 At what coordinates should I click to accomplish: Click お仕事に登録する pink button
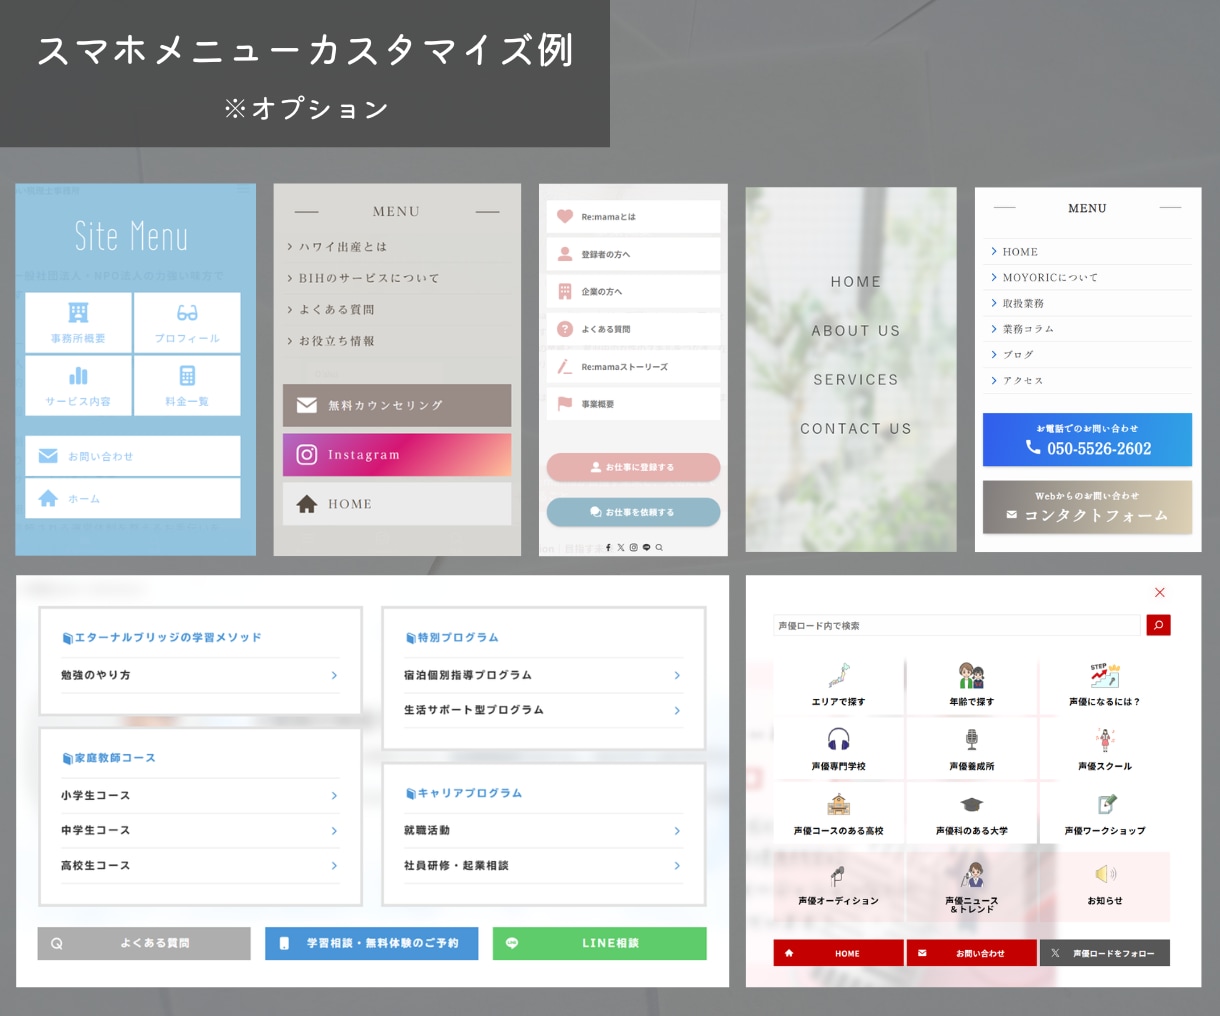coord(633,467)
